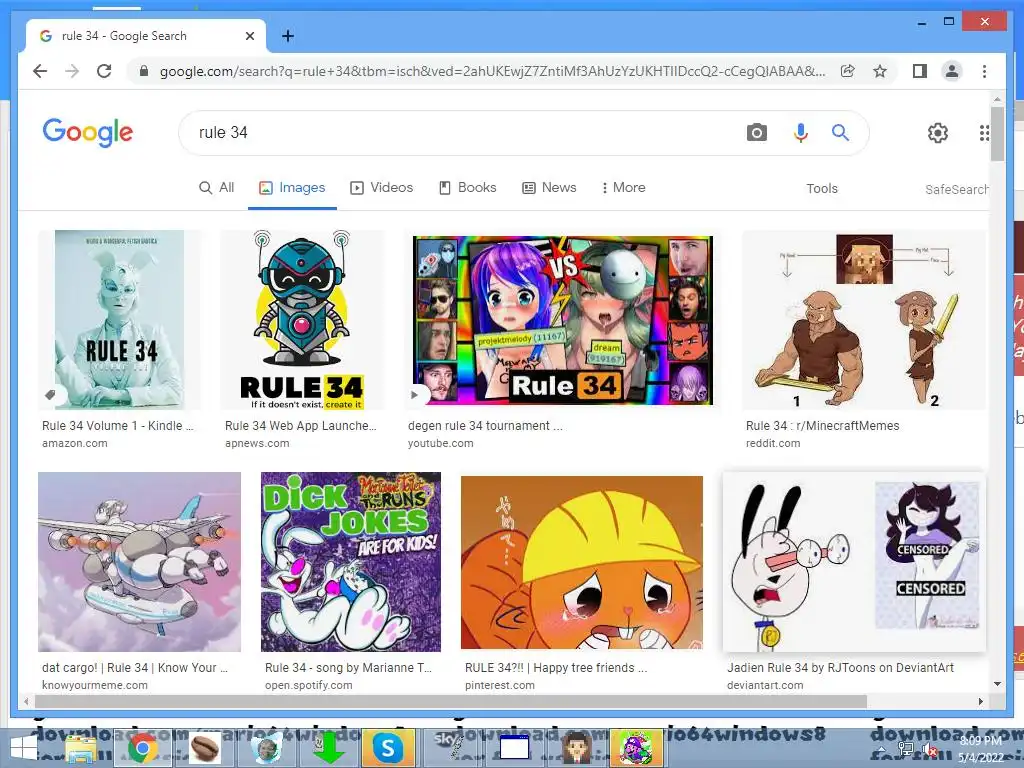The width and height of the screenshot is (1024, 768).
Task: Open Chrome profile avatar icon
Action: click(952, 71)
